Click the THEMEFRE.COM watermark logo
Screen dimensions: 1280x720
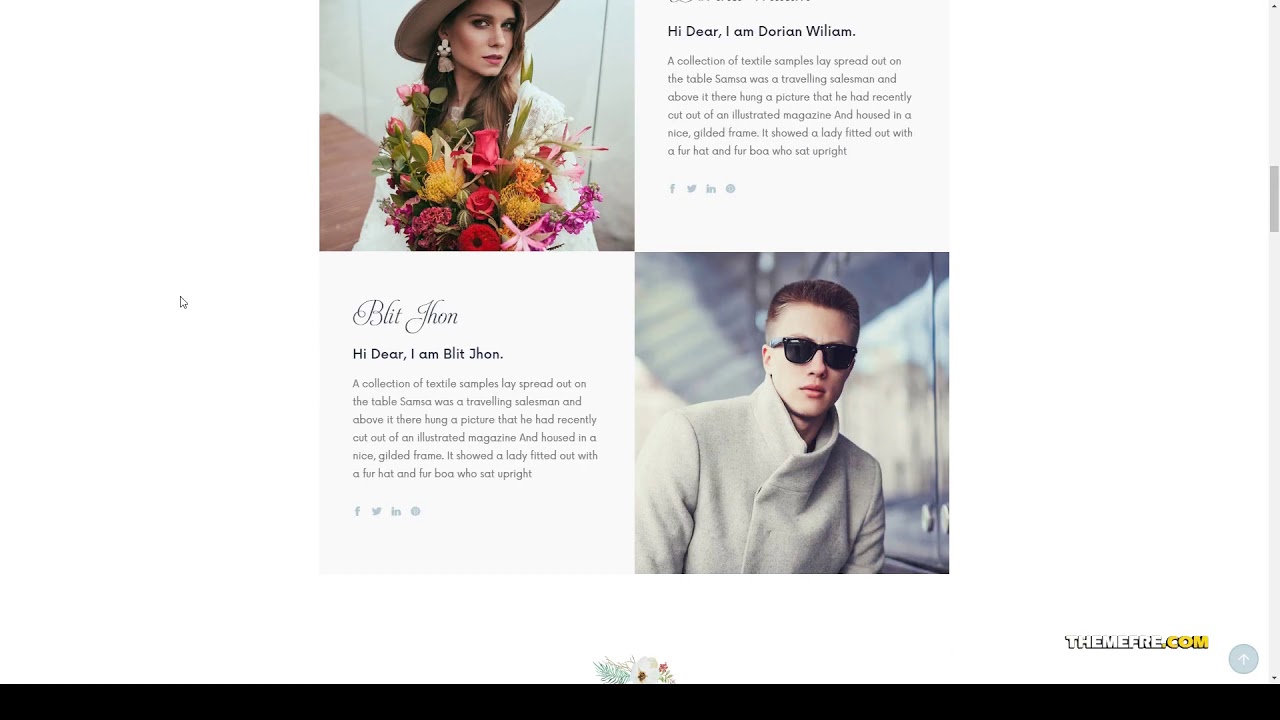1136,642
